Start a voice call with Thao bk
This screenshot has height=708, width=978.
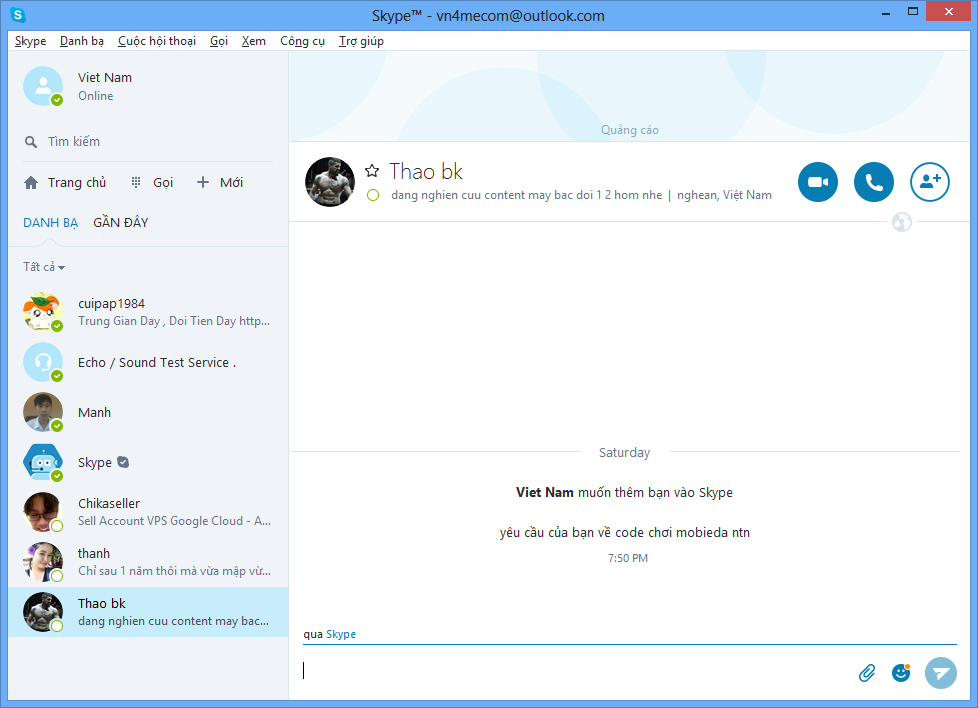coord(873,182)
